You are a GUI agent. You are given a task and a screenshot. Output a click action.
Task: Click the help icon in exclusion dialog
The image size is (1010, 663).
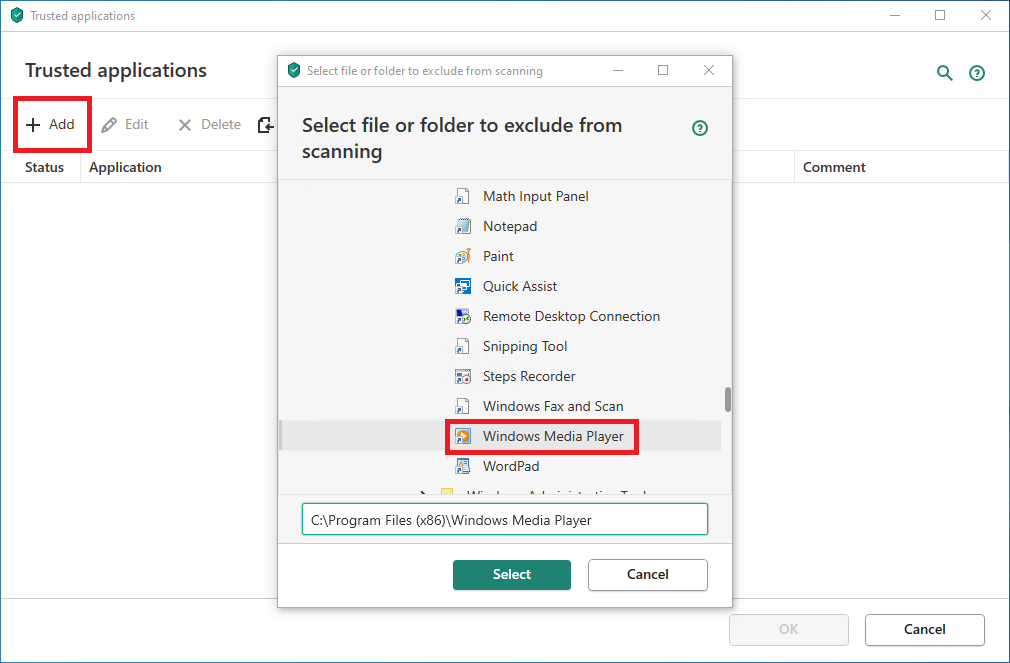click(700, 128)
